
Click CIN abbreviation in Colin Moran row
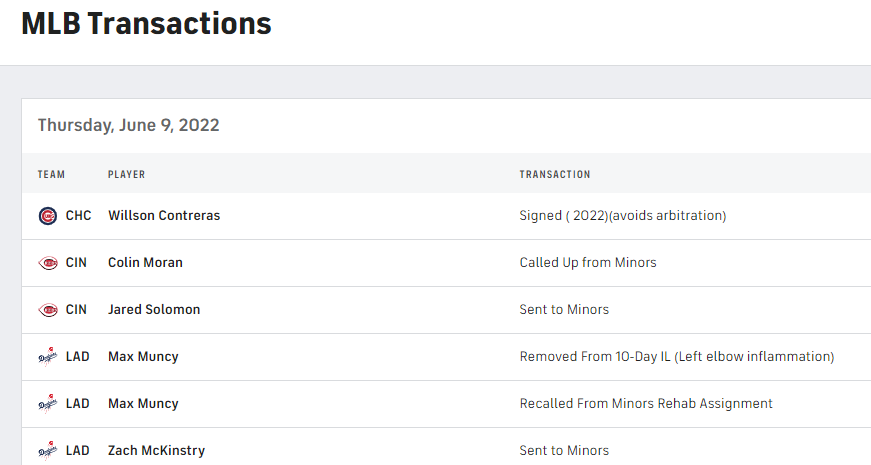click(x=76, y=263)
